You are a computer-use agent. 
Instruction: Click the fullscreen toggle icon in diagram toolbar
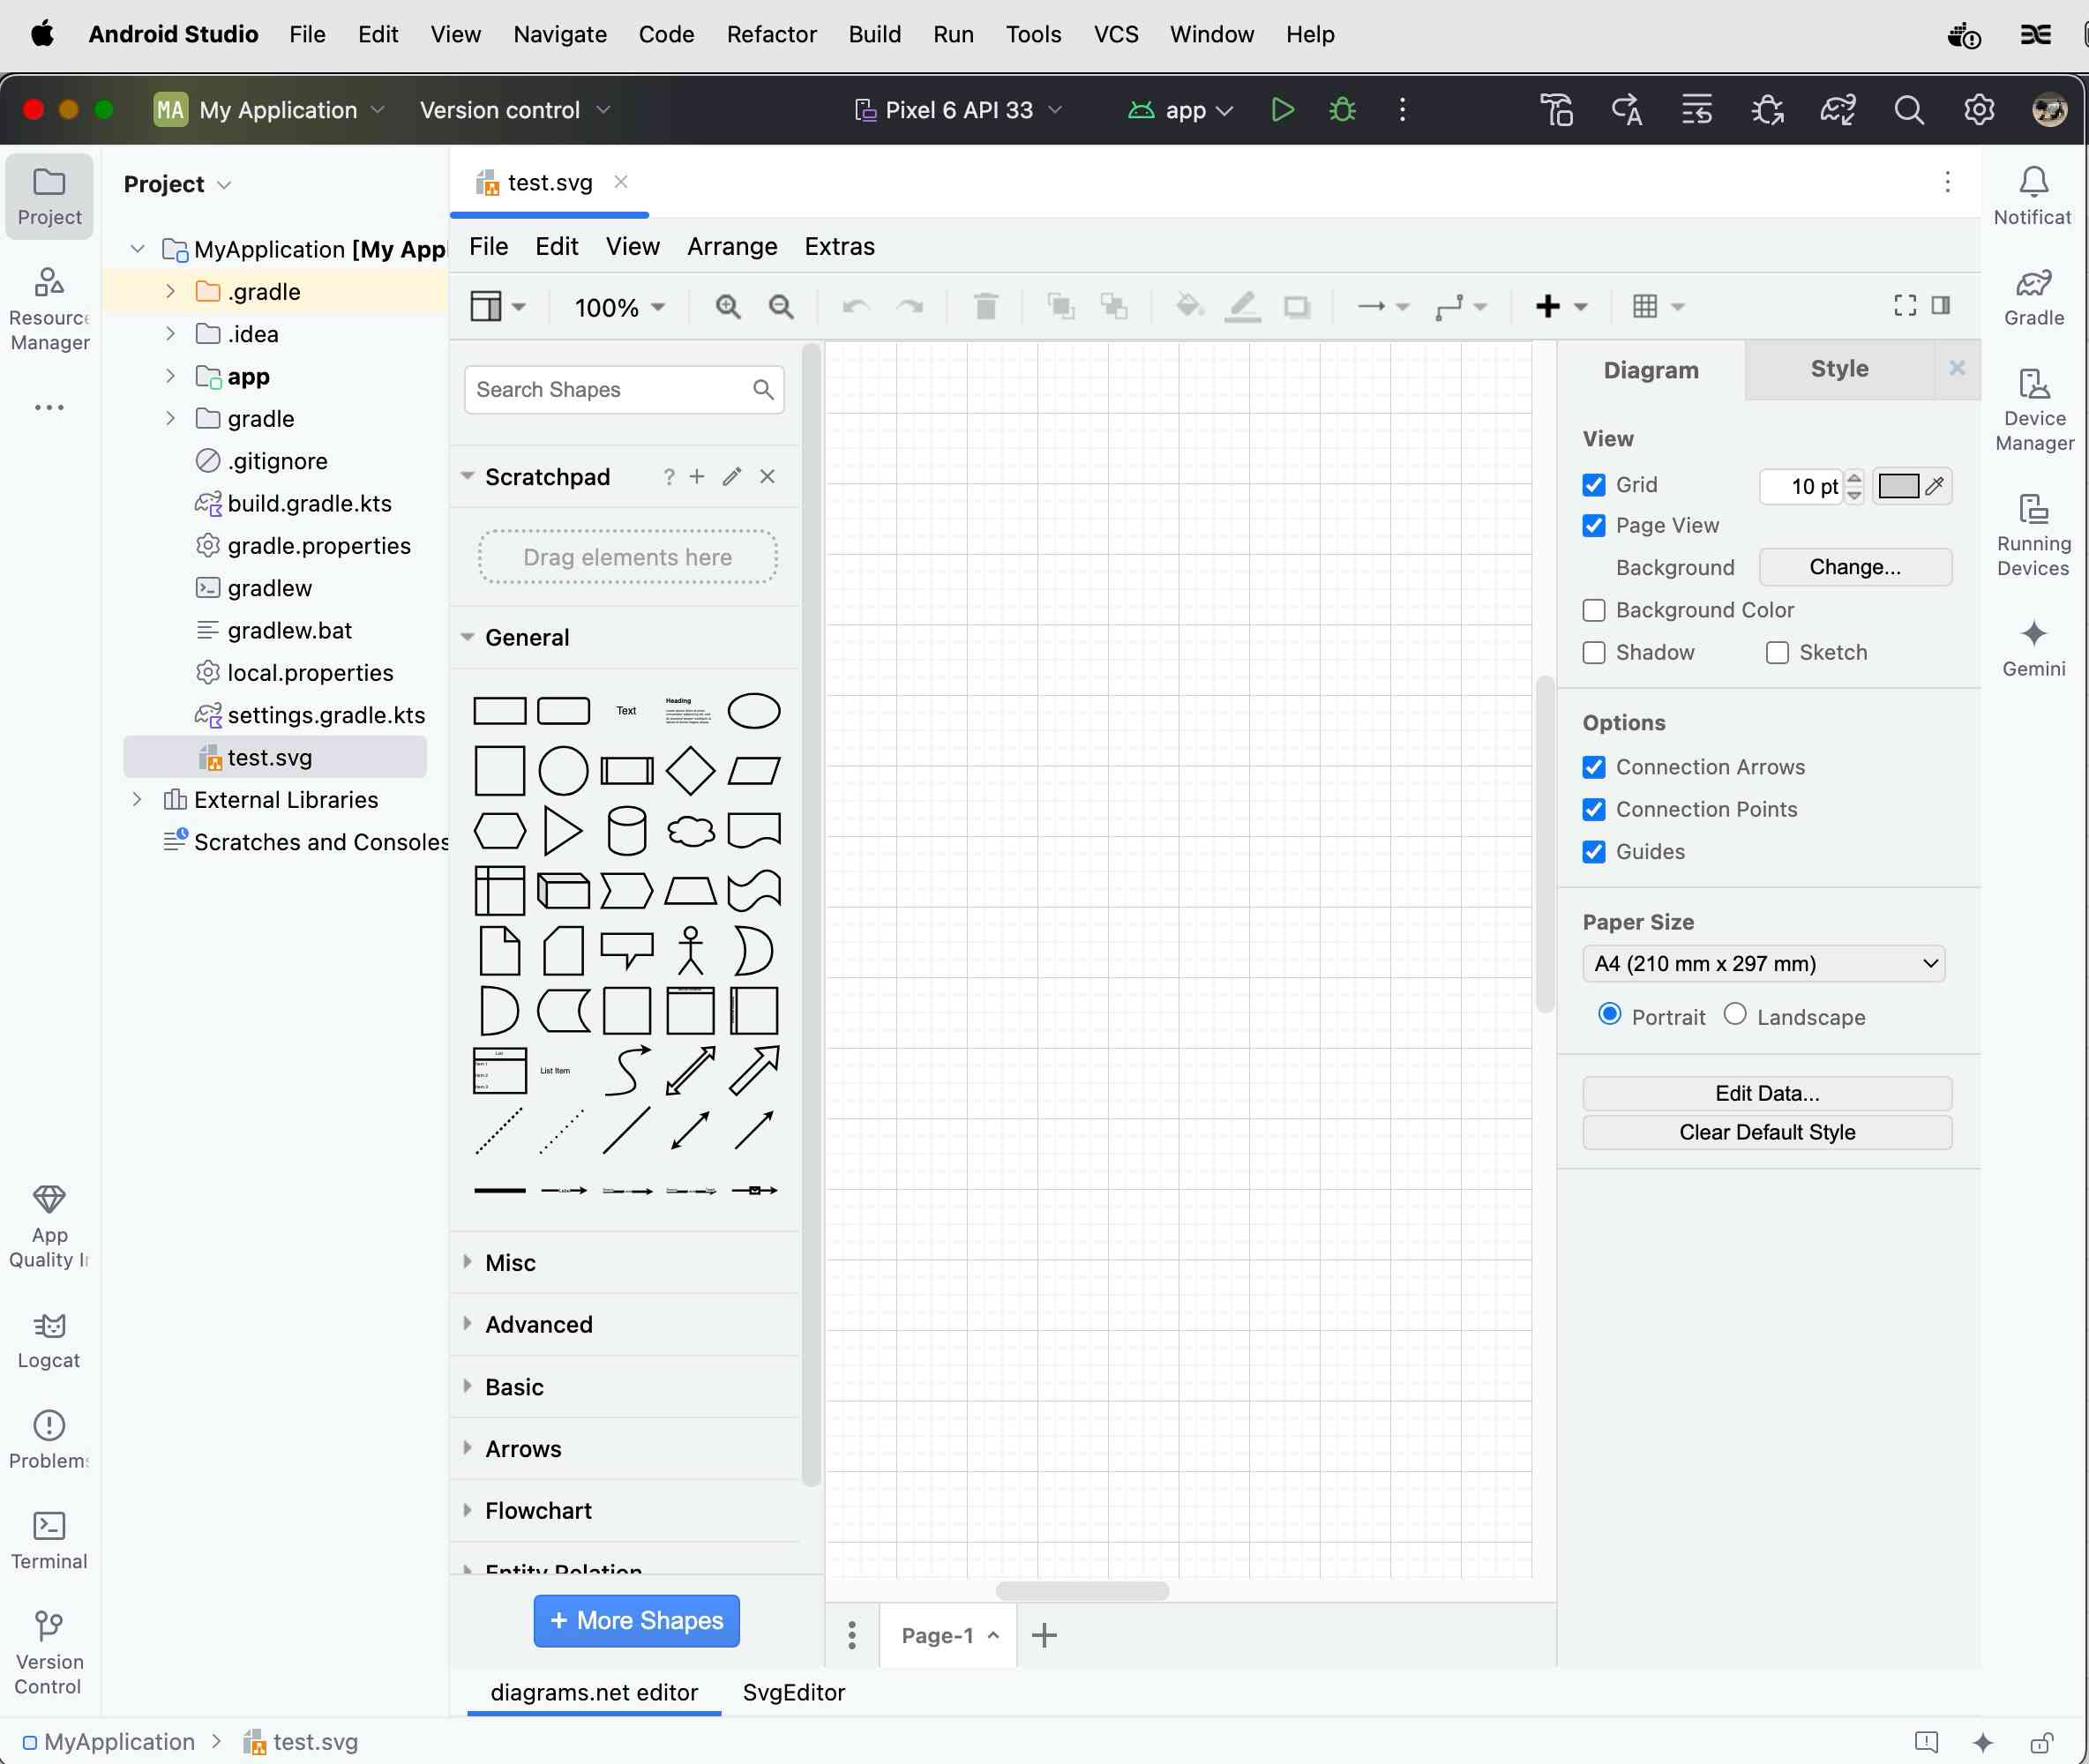tap(1905, 306)
